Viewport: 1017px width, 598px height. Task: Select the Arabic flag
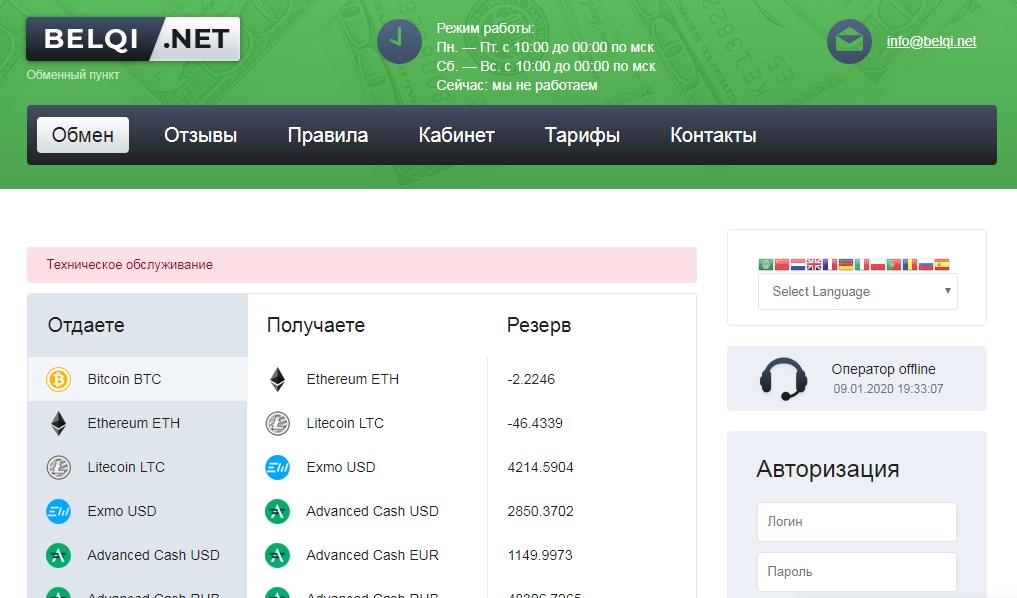[x=766, y=265]
